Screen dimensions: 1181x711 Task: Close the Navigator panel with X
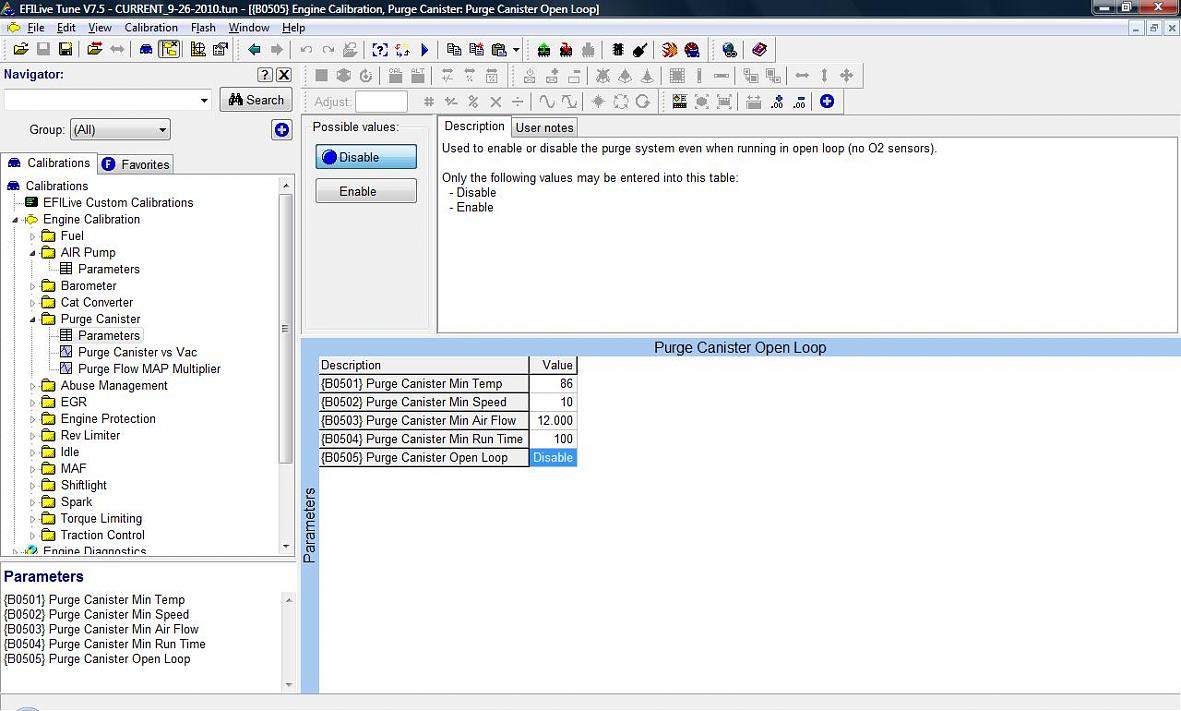click(x=284, y=75)
